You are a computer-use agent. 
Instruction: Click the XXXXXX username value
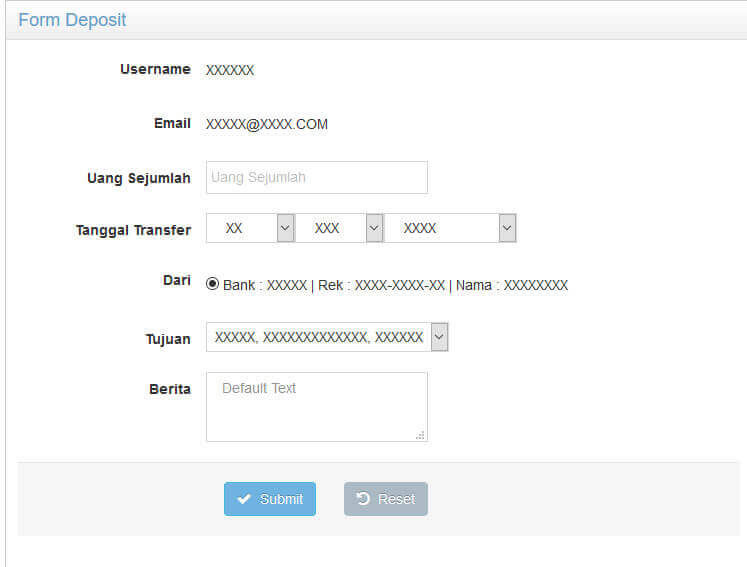pos(230,70)
